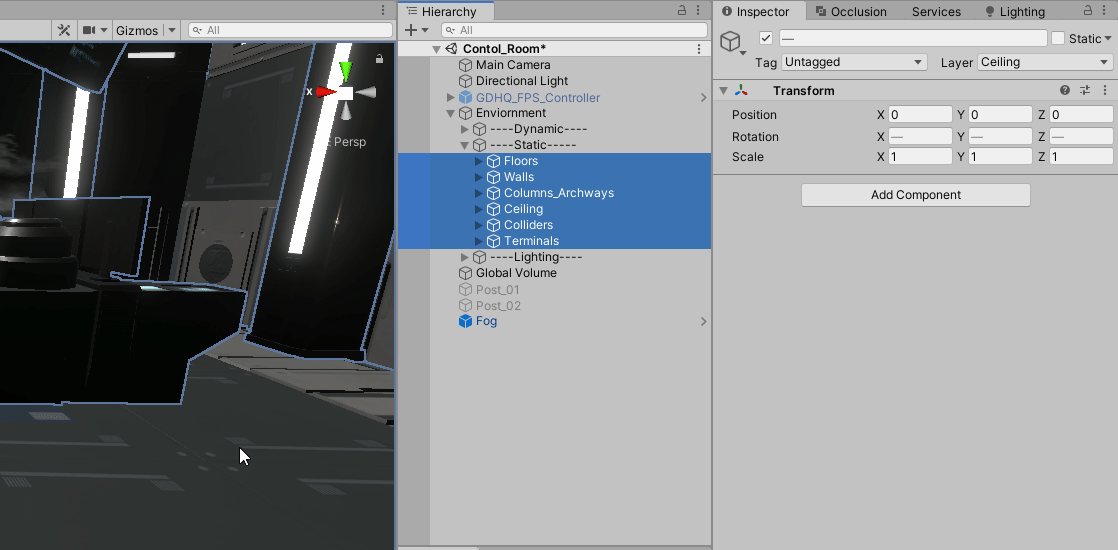
Task: Select the Hierarchy tab
Action: (446, 11)
